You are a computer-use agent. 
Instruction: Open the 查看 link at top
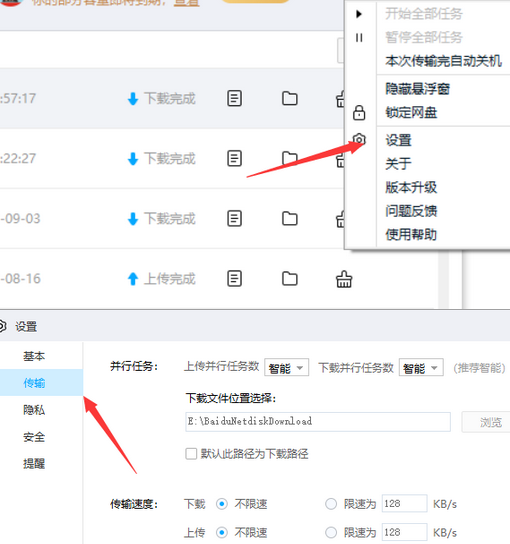[x=187, y=3]
